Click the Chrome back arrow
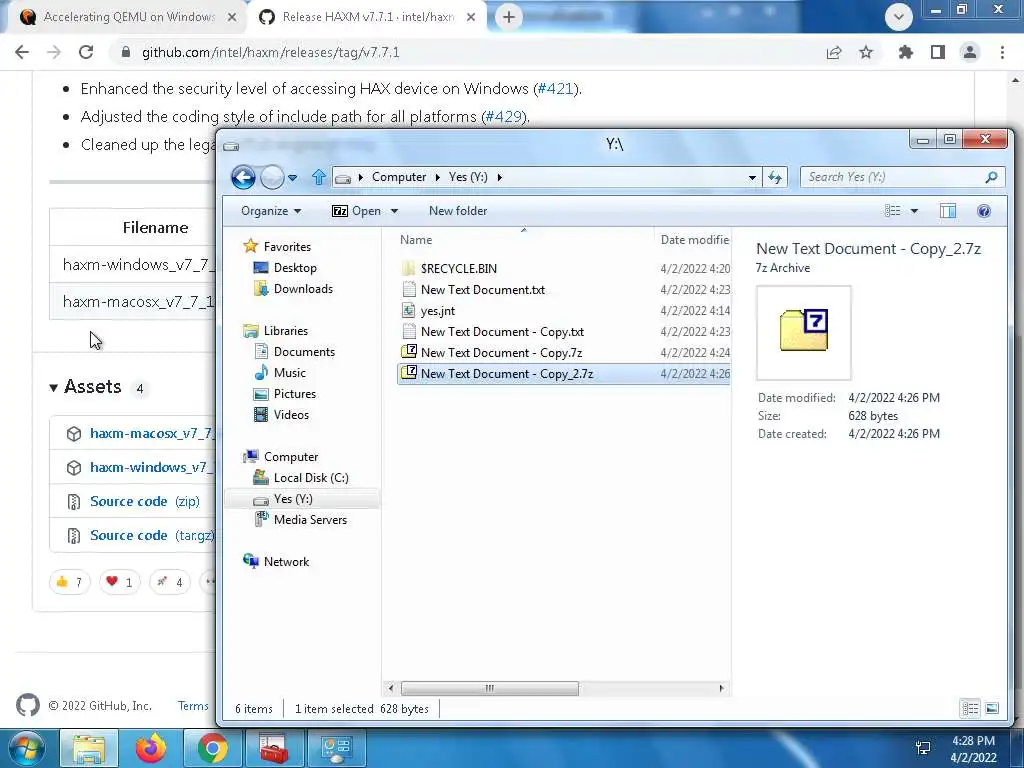Viewport: 1024px width, 768px height. point(22,52)
